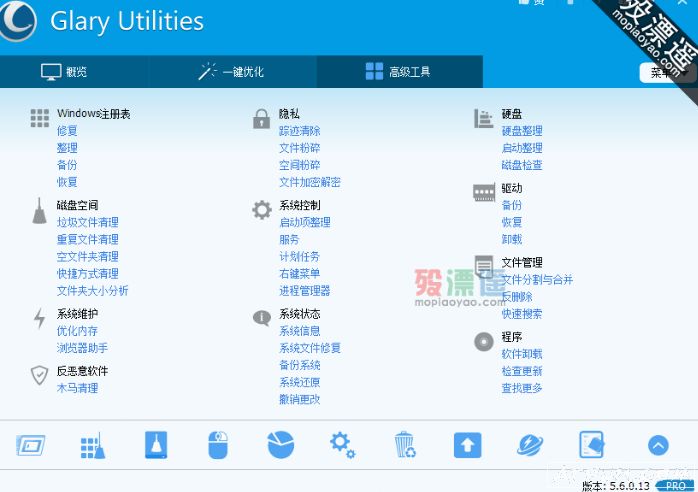Open the registry 整理 link
698x492 pixels.
(67, 148)
